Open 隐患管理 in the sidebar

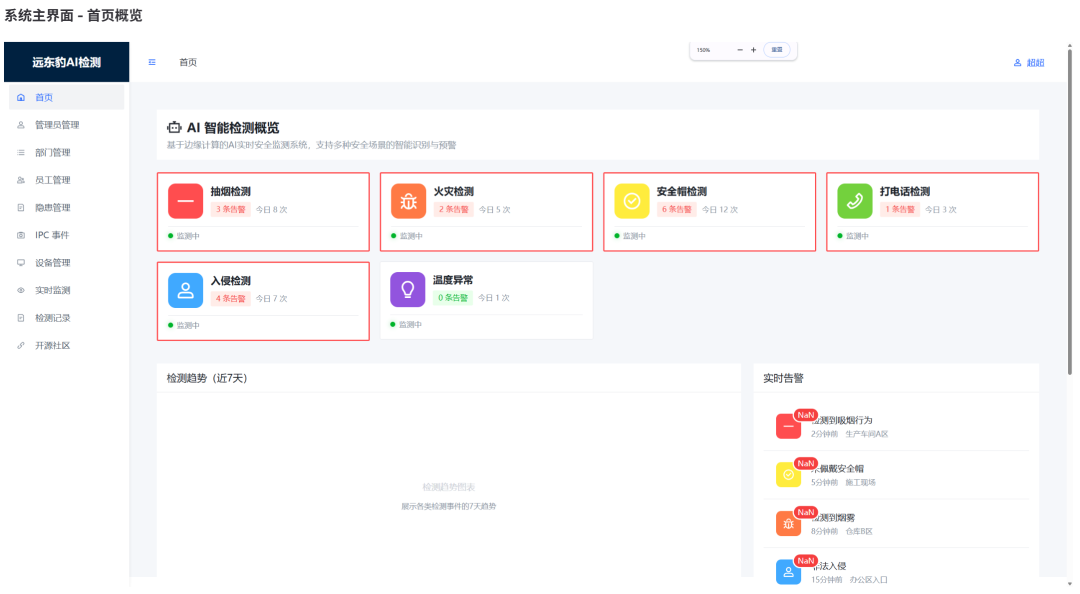click(66, 207)
